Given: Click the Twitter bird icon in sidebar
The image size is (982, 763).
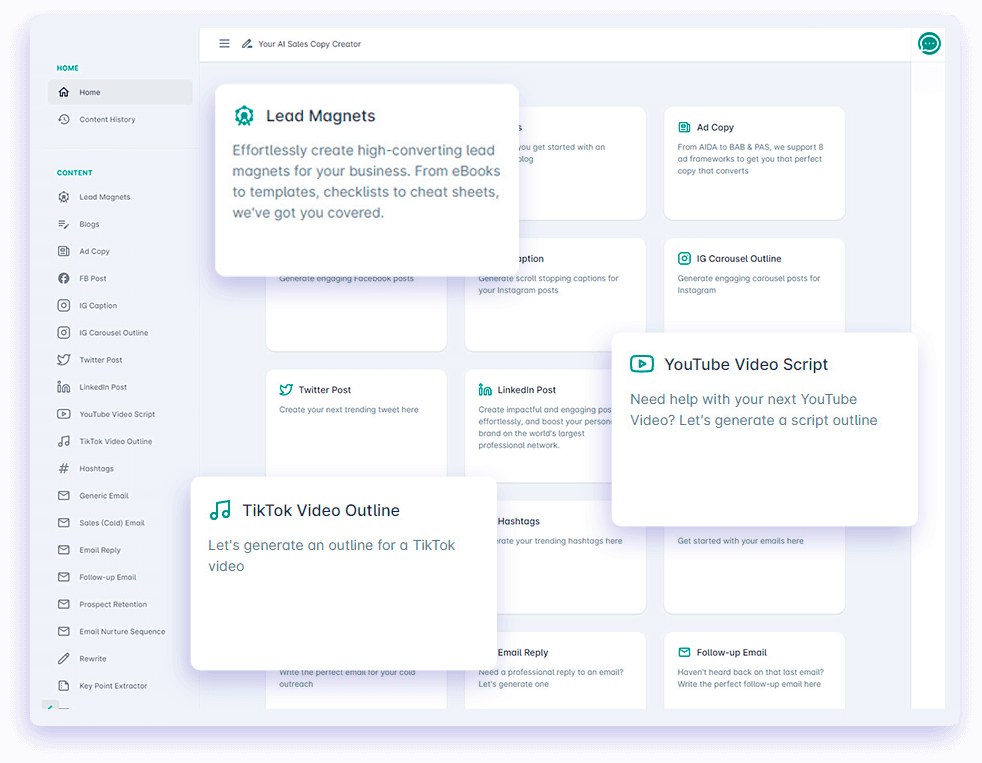Looking at the screenshot, I should tap(64, 360).
